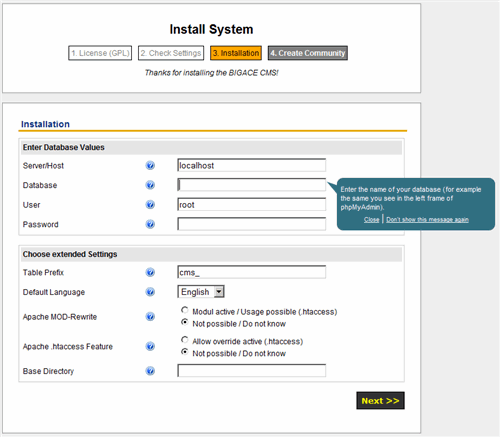Select 'Modul active / Usage possible' radio option
This screenshot has height=437, width=500.
[x=185, y=310]
